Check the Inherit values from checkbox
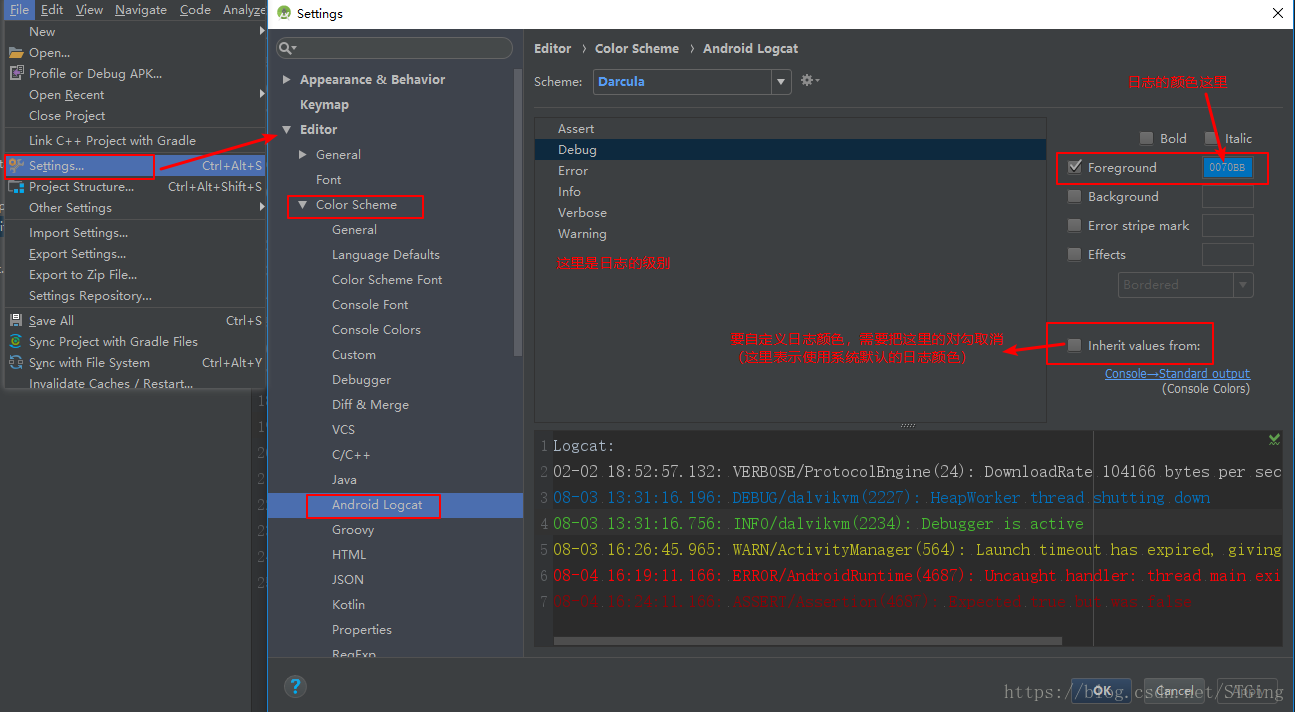1295x712 pixels. (1075, 346)
